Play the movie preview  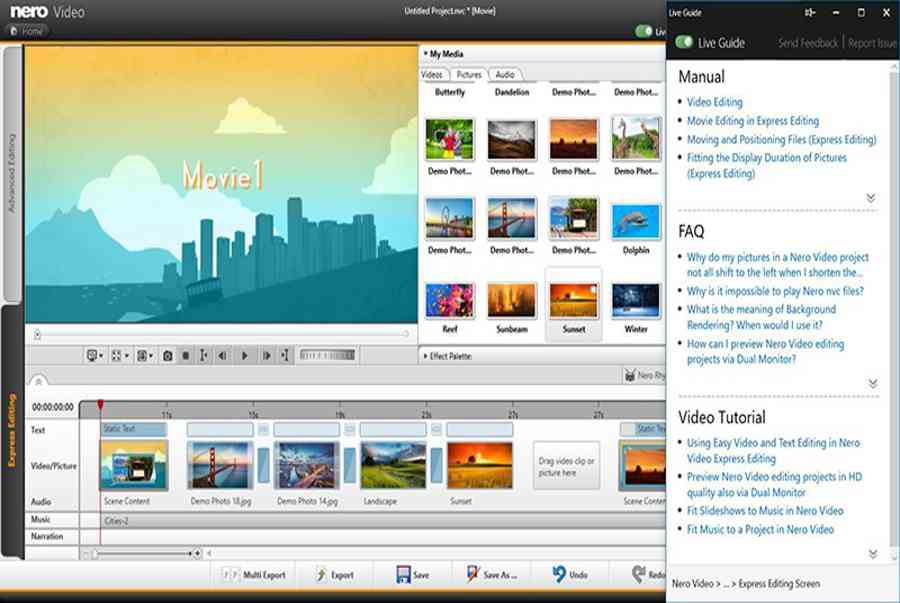tap(245, 356)
